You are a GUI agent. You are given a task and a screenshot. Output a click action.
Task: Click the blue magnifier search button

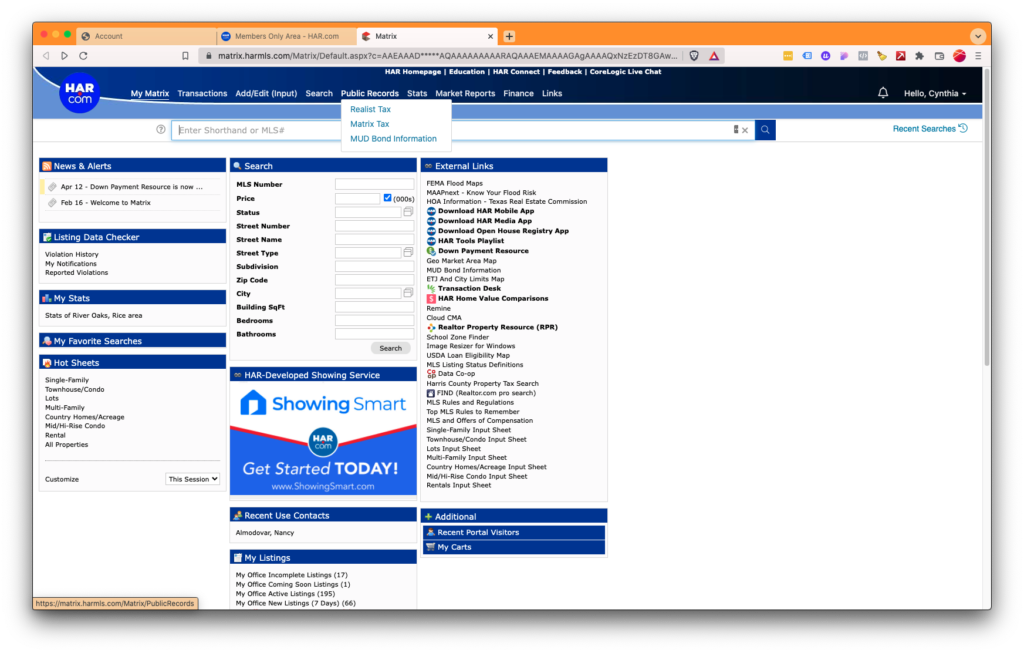(x=765, y=130)
